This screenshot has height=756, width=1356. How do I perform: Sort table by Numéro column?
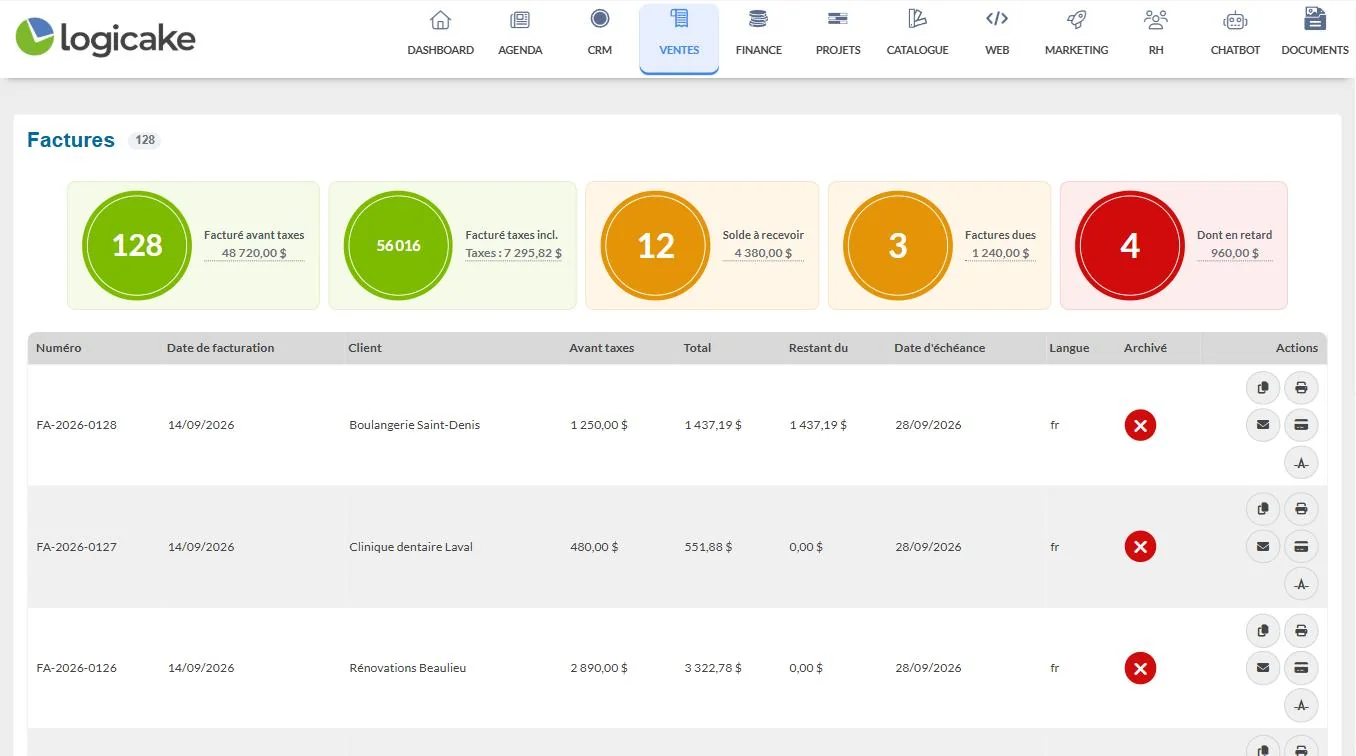pyautogui.click(x=59, y=348)
